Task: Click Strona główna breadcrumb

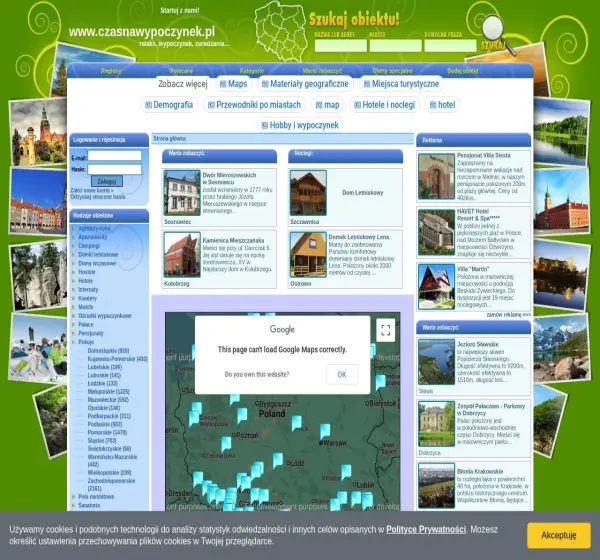Action: click(x=170, y=139)
